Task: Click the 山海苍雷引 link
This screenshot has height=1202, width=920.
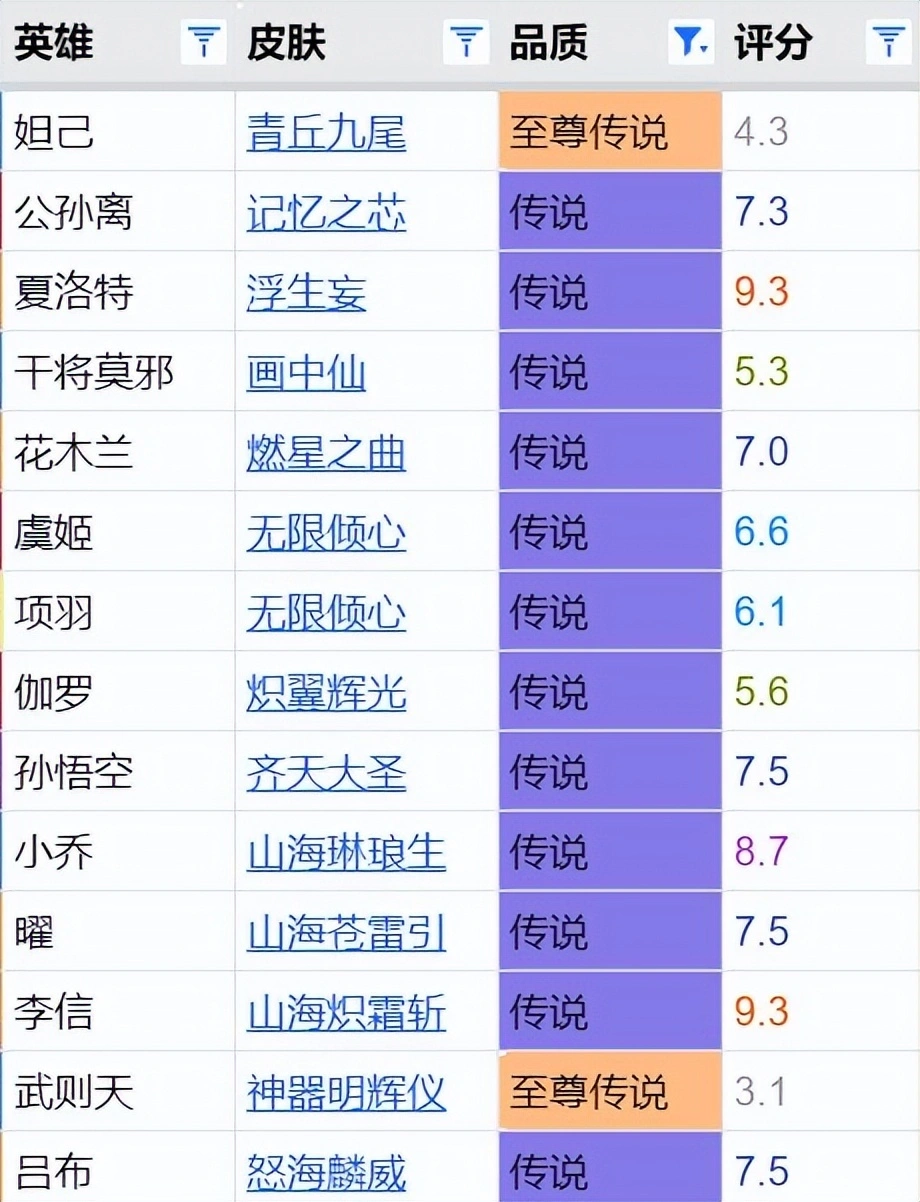Action: point(346,932)
